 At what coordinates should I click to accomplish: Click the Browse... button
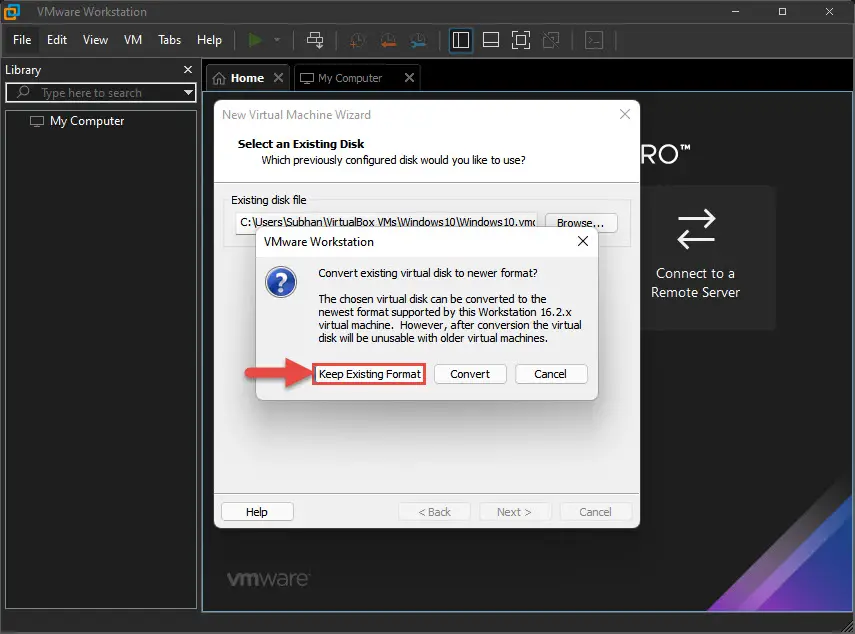(x=581, y=222)
